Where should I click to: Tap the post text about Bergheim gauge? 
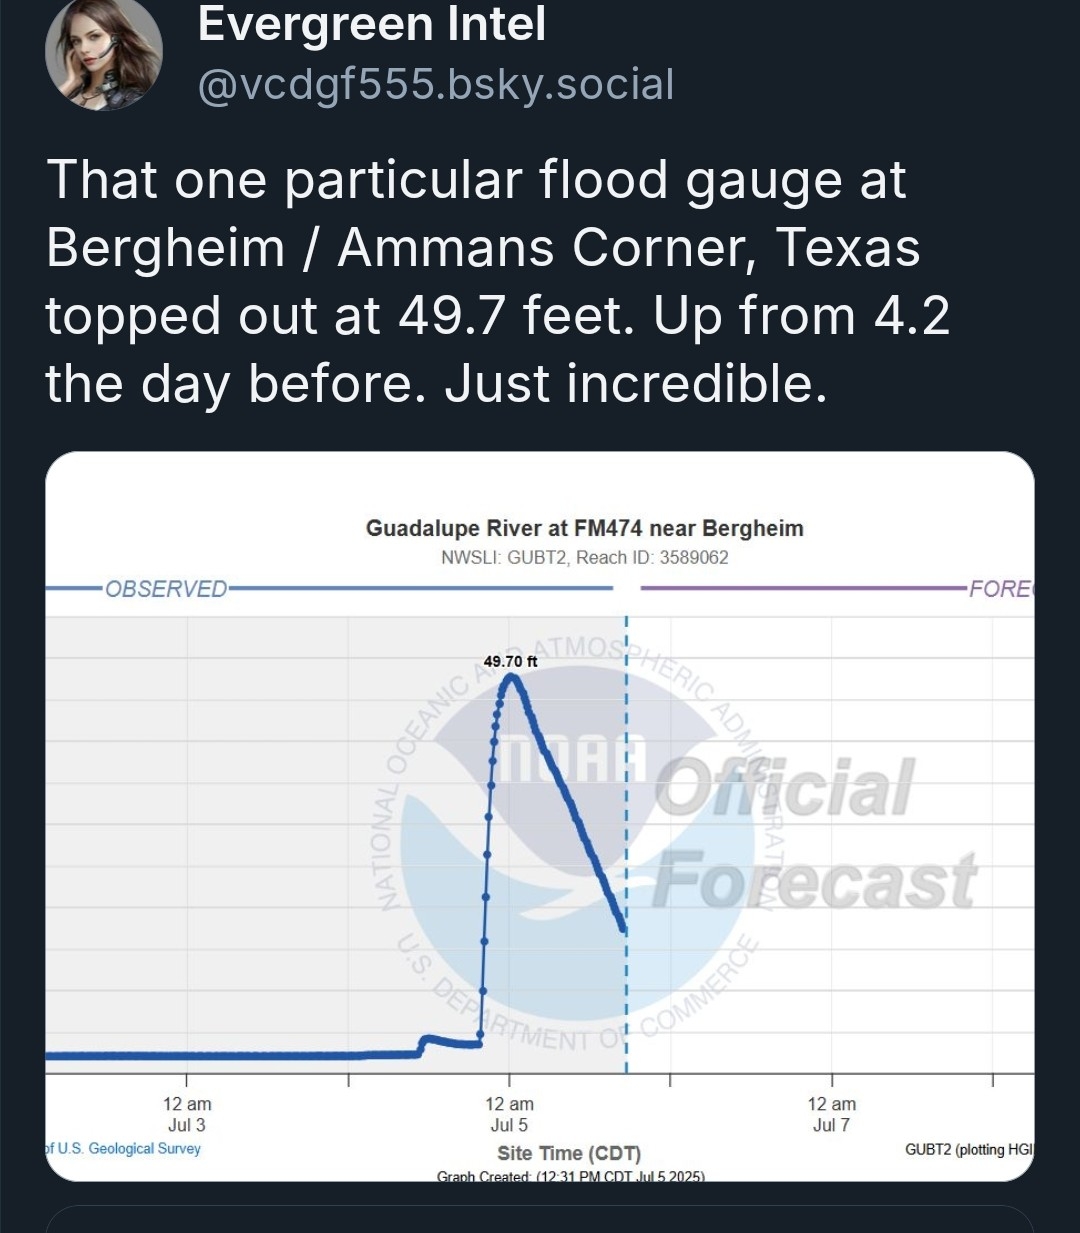tap(497, 282)
